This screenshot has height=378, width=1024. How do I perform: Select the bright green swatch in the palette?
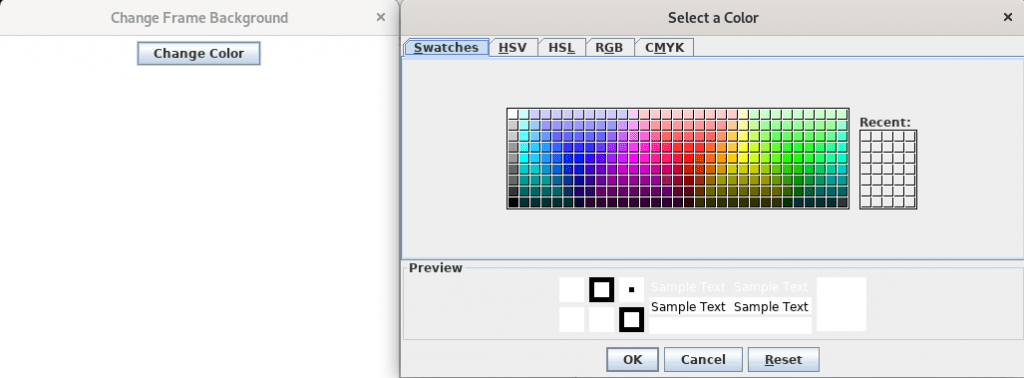pyautogui.click(x=799, y=158)
